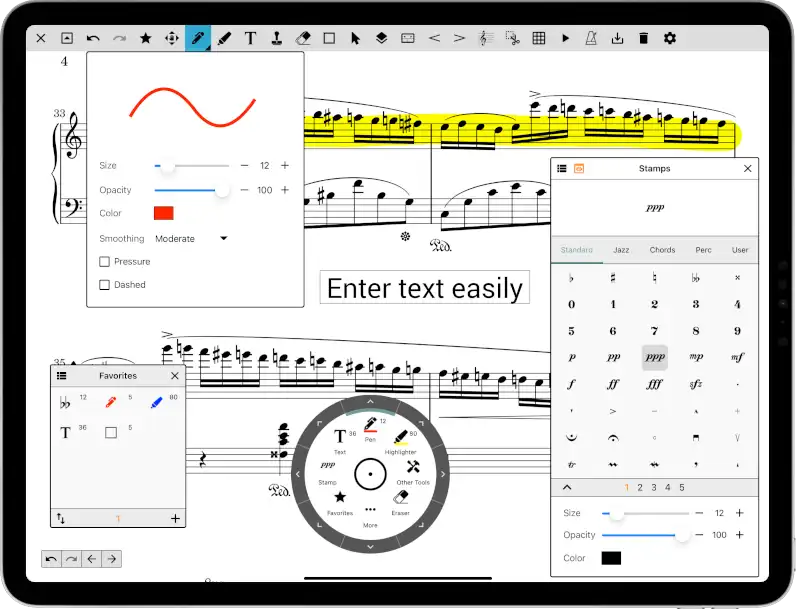Open the Chords stamps tab
Screen dimensions: 796x609
662,250
